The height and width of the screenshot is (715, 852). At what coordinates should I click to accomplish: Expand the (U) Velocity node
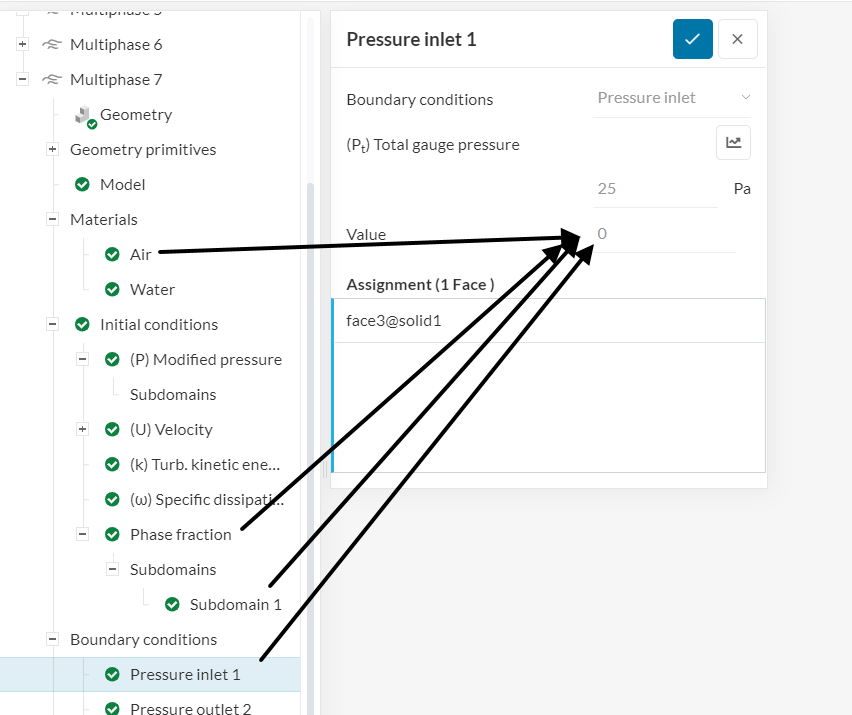pos(82,429)
